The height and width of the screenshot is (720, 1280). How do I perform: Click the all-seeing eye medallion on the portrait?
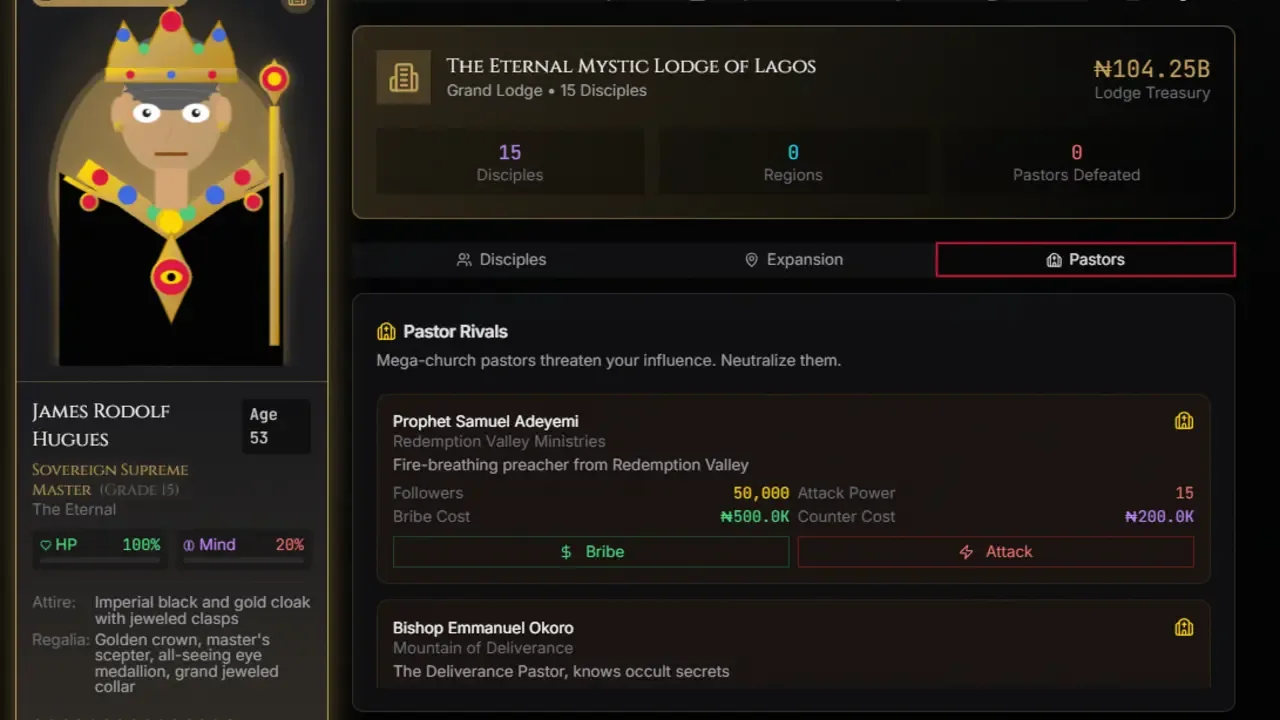click(x=171, y=277)
